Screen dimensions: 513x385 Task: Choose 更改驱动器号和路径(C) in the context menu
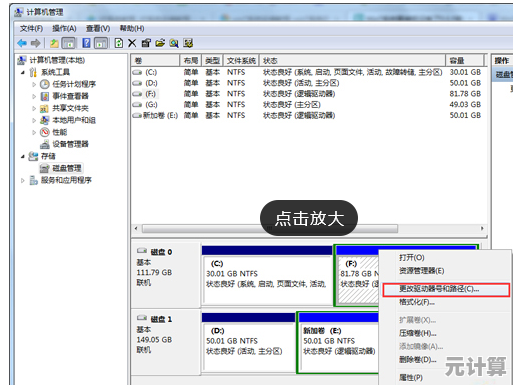446,289
